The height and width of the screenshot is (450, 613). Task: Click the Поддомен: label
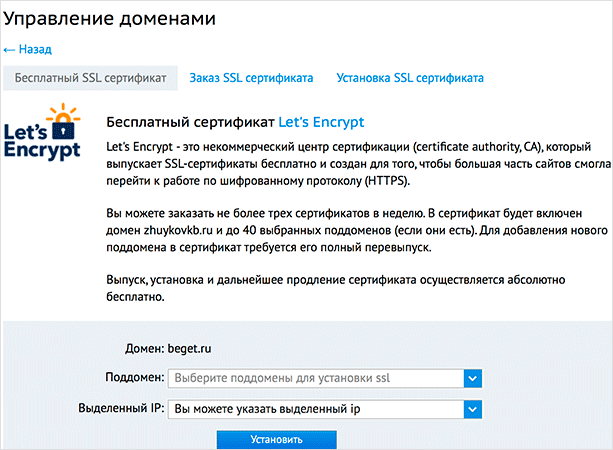[x=135, y=377]
